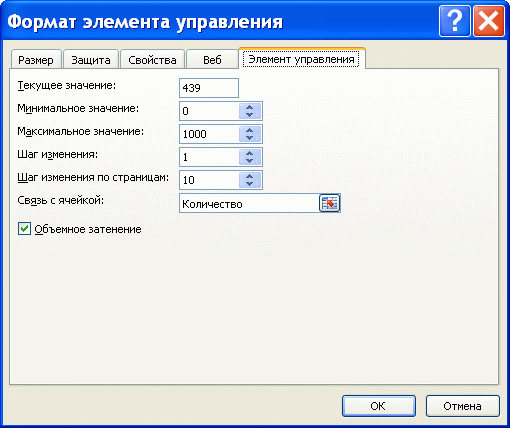Decrease Максимальное значение with down arrow
510x428 pixels.
click(250, 138)
